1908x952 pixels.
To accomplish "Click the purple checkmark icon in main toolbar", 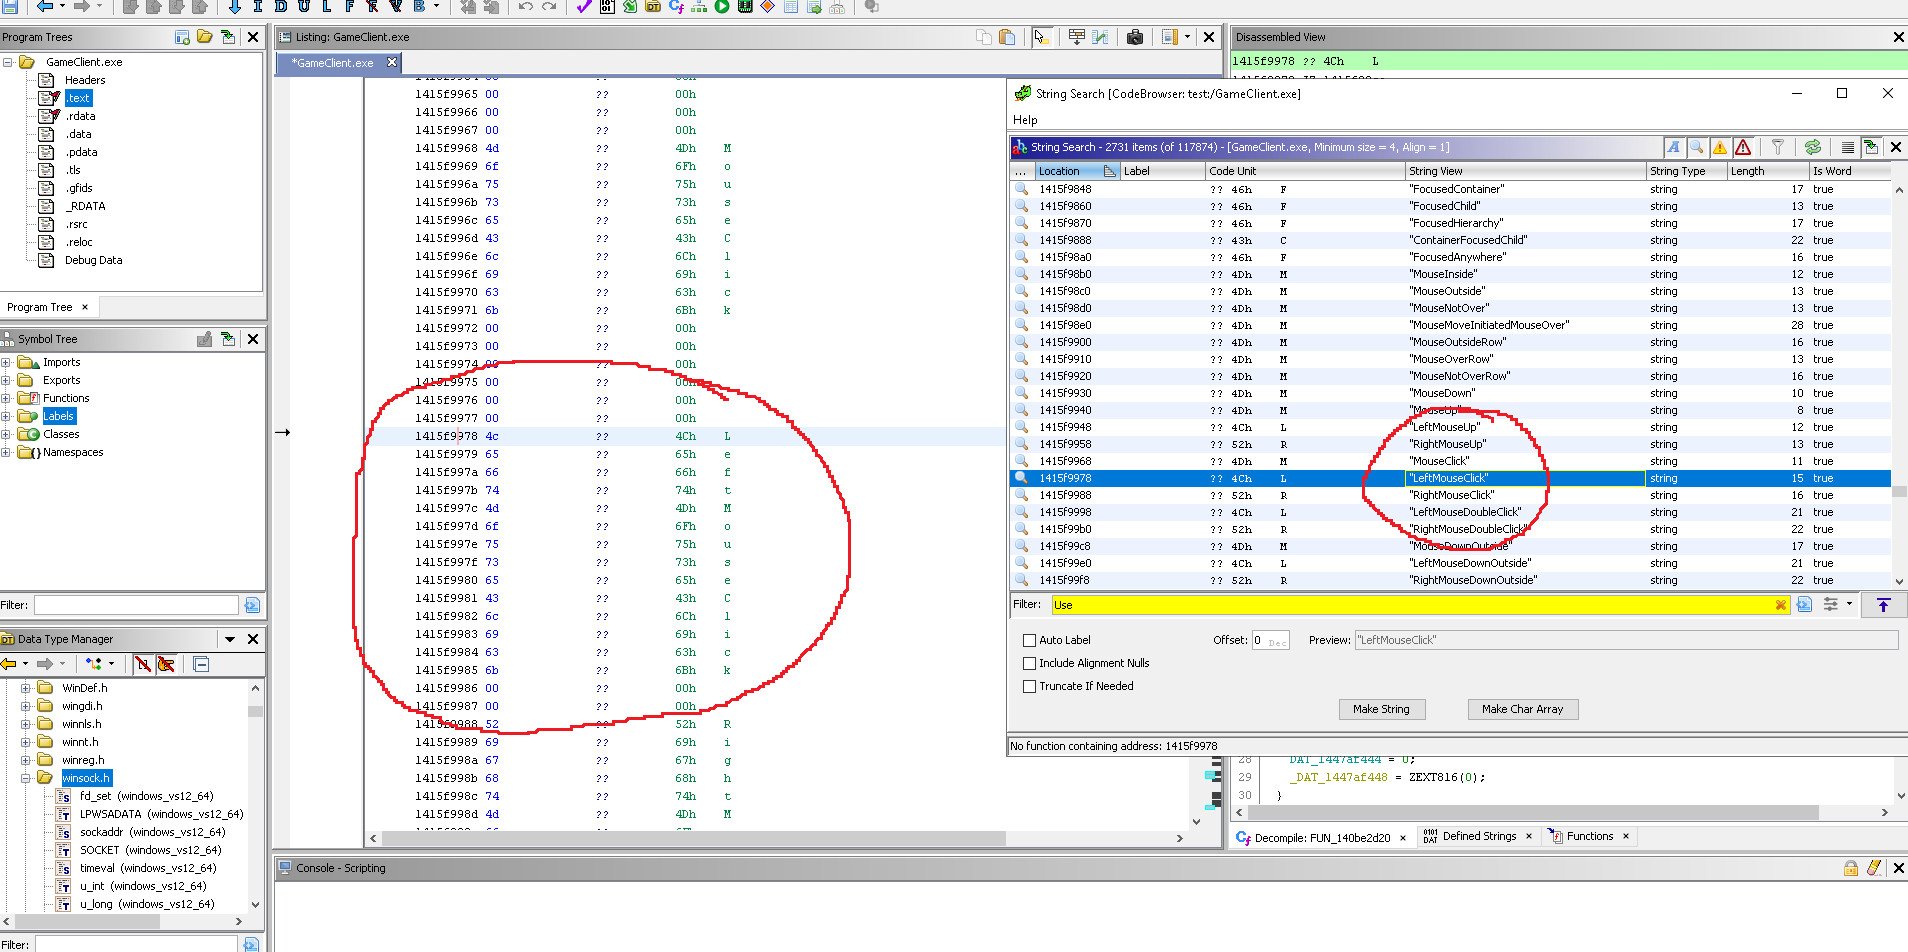I will click(x=584, y=6).
